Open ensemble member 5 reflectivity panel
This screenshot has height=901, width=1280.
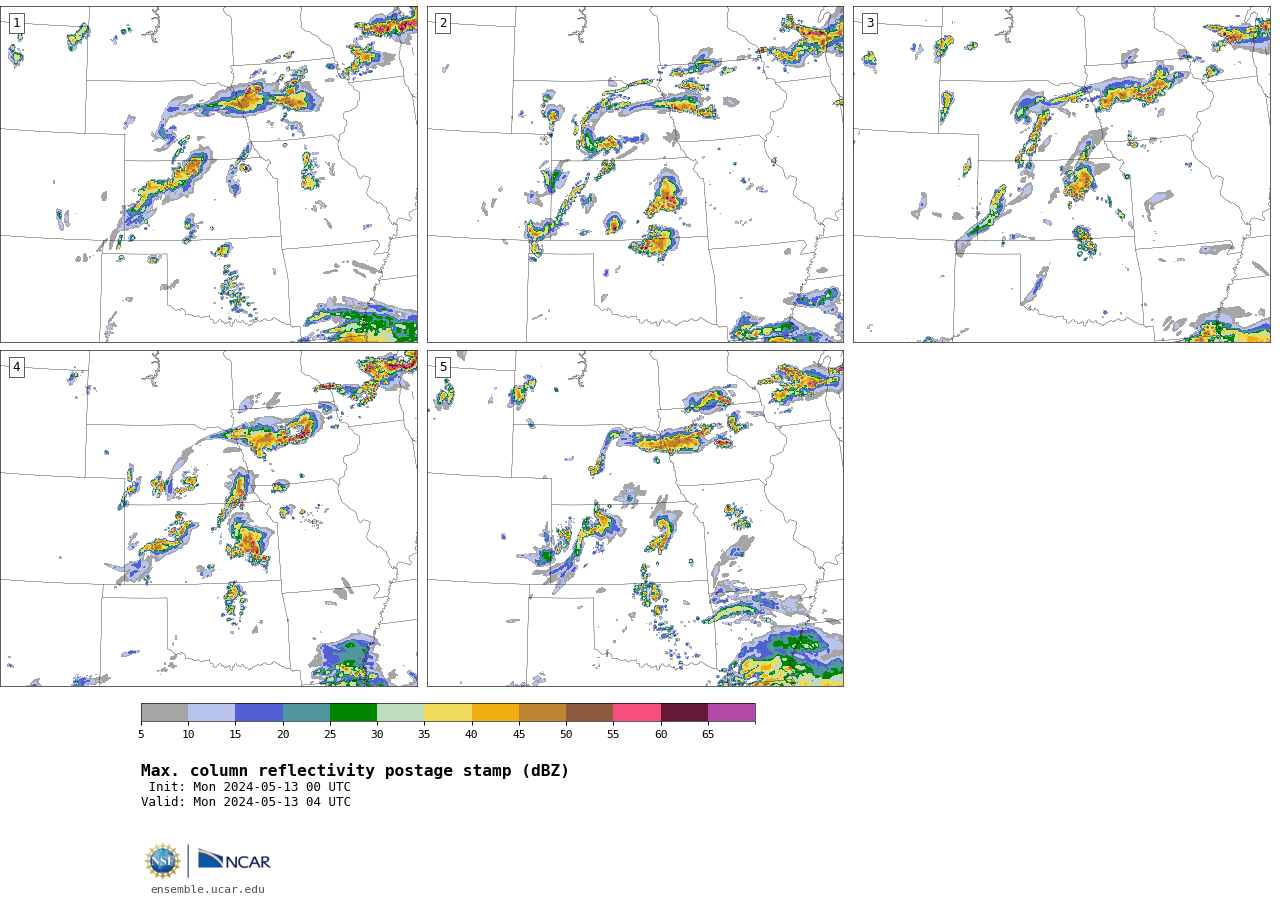pos(635,518)
